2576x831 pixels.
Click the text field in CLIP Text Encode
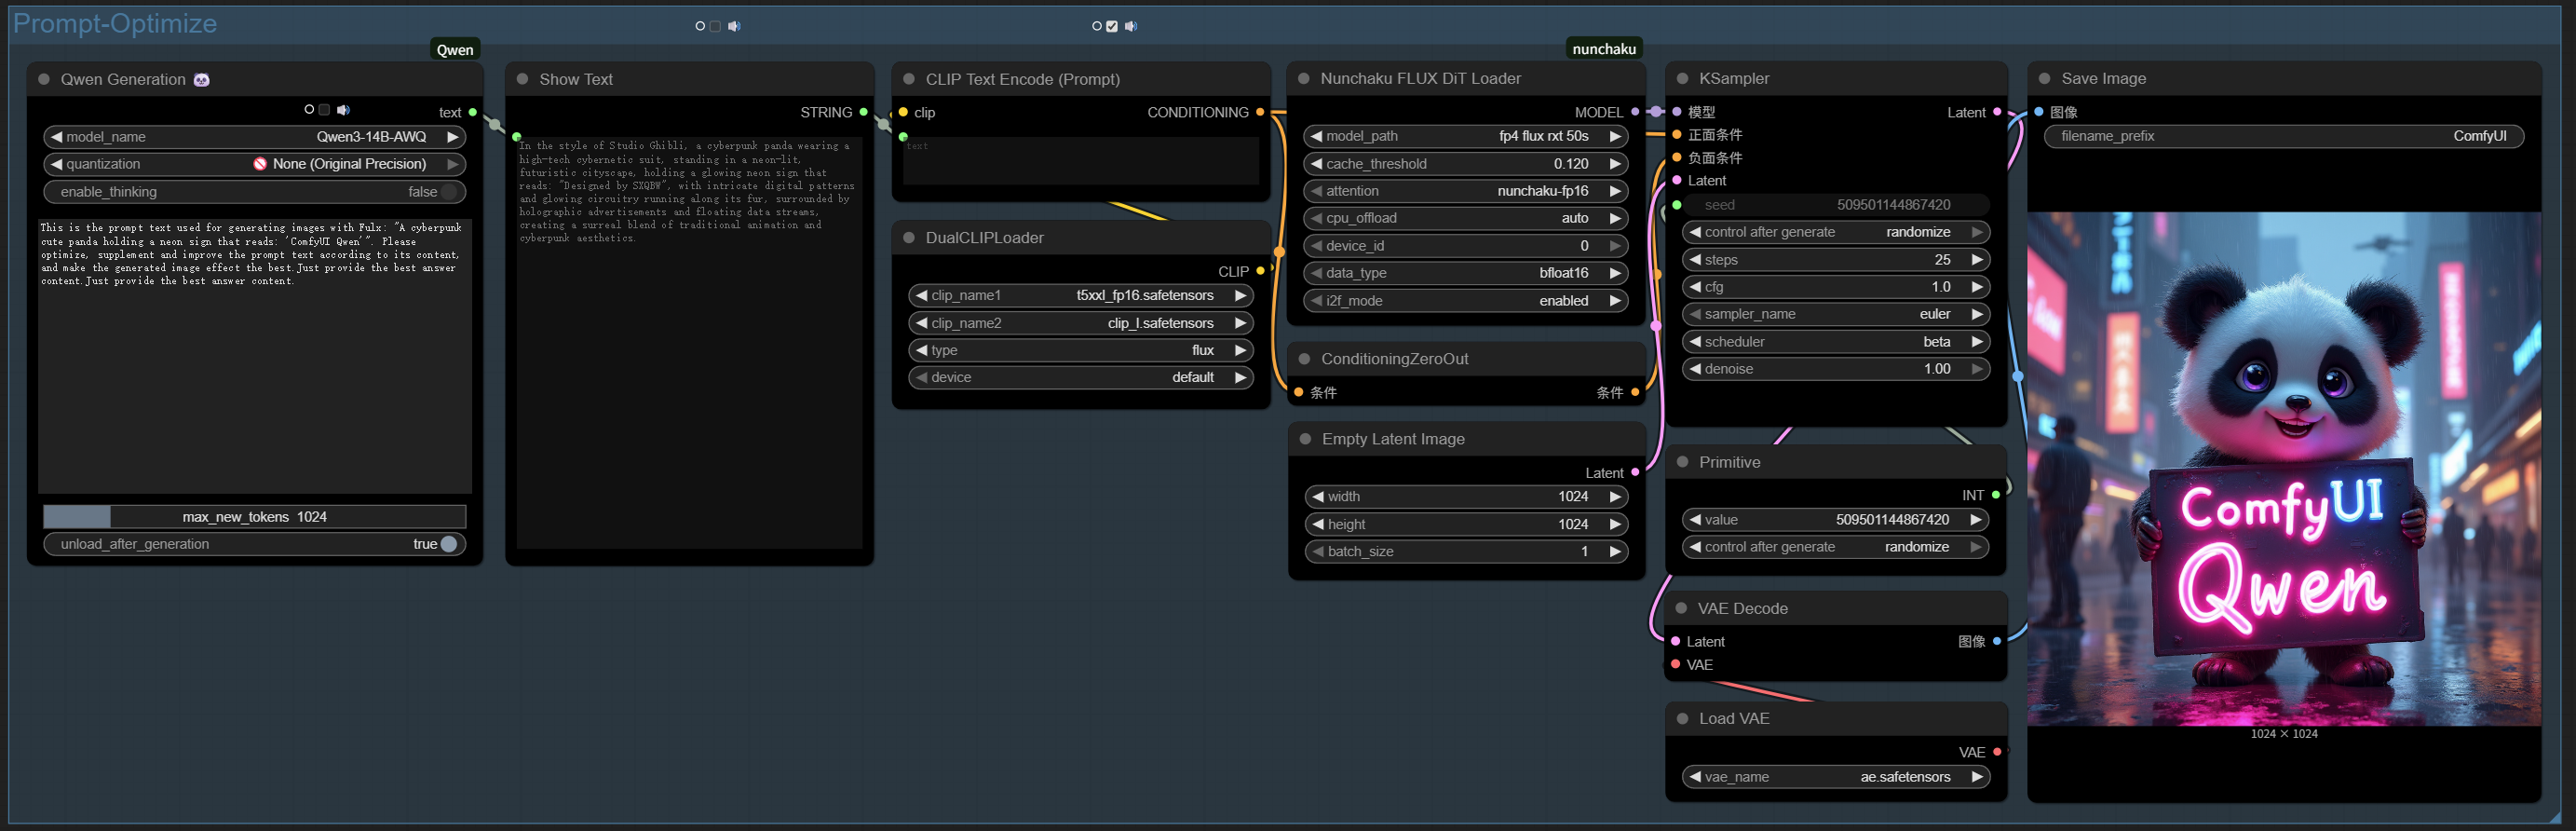(1081, 161)
